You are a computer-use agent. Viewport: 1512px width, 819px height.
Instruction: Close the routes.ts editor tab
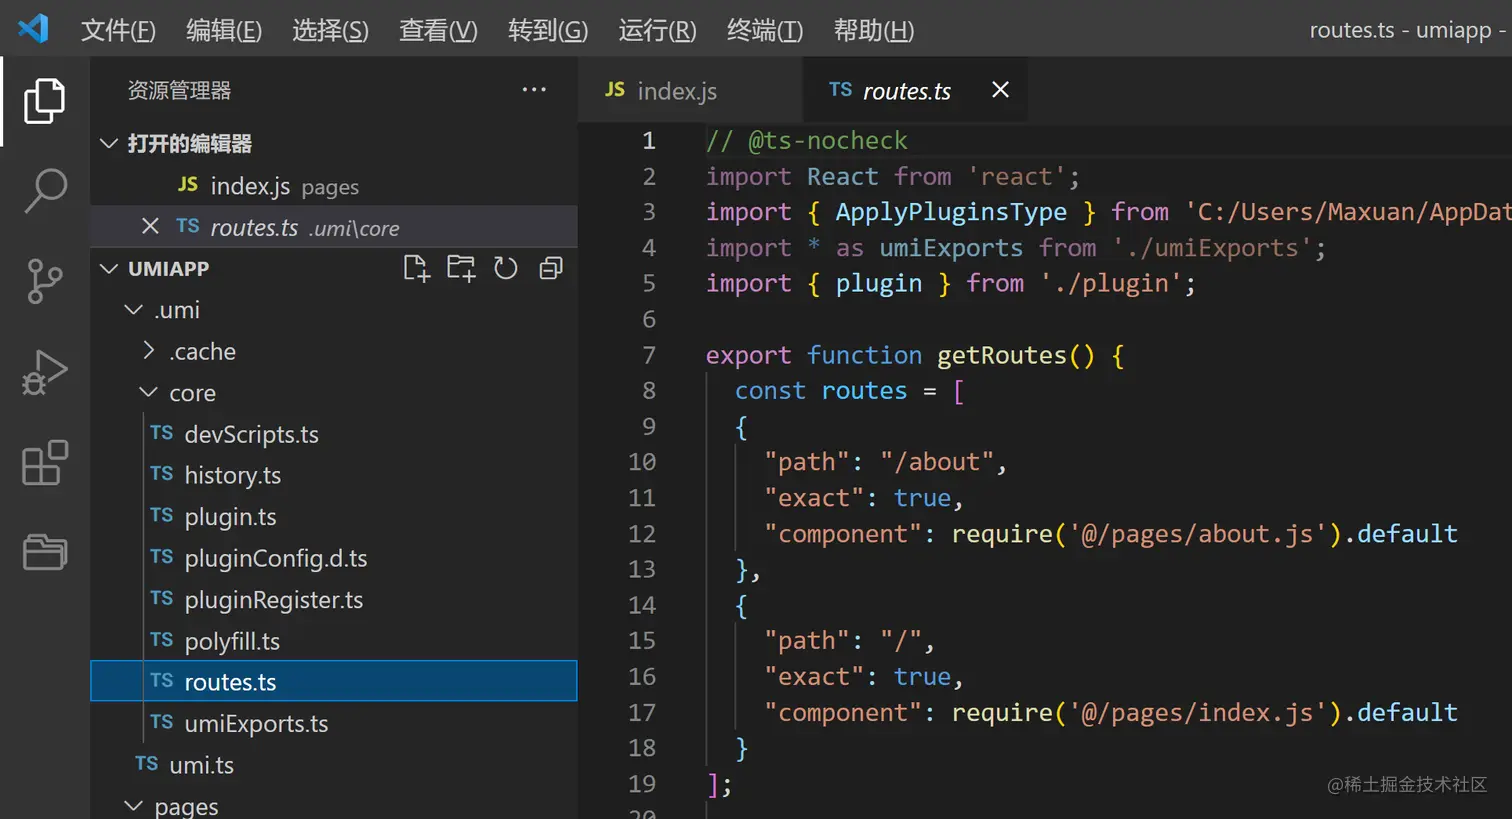(x=1000, y=90)
